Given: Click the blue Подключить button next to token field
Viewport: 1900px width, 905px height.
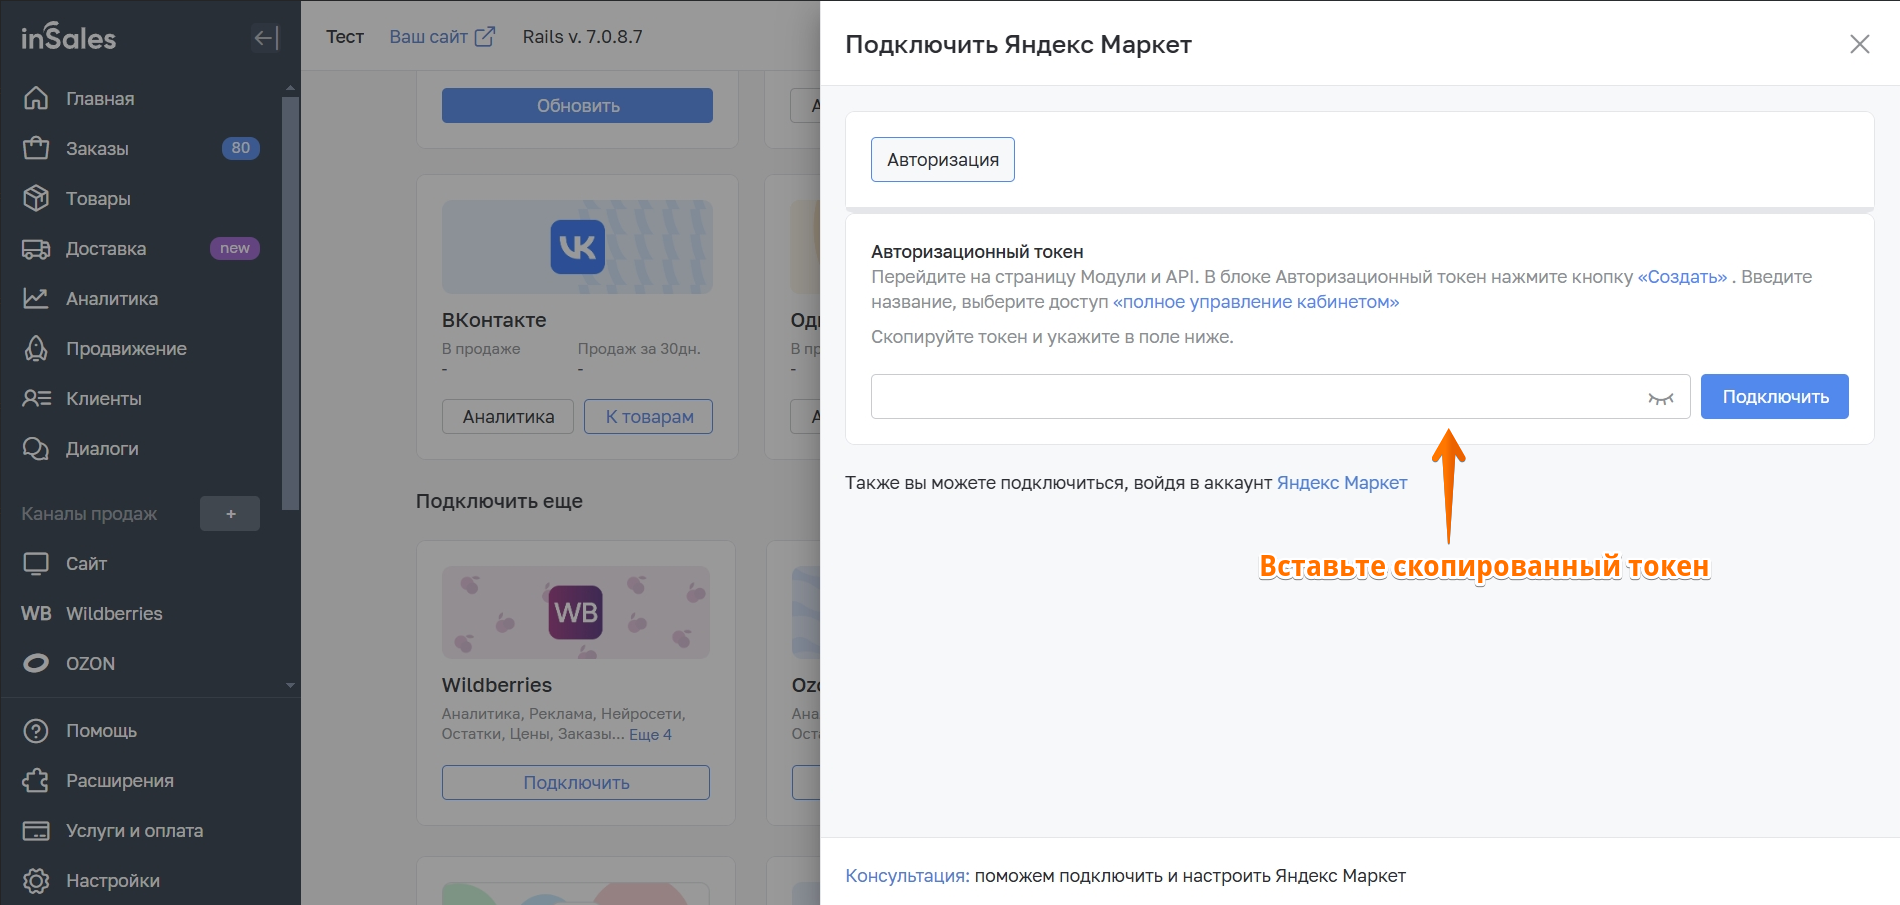Looking at the screenshot, I should click(x=1774, y=397).
